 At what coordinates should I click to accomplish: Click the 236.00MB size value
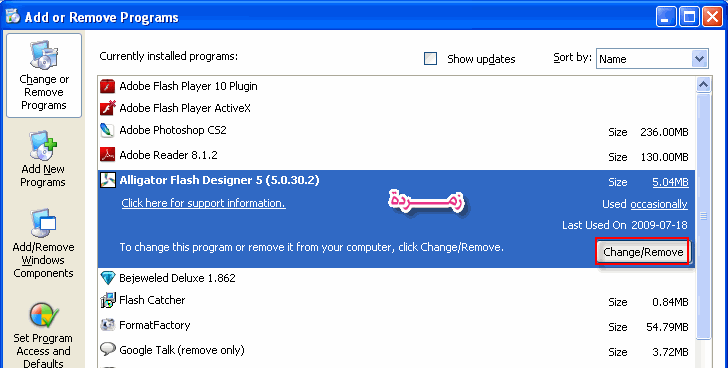tap(664, 132)
